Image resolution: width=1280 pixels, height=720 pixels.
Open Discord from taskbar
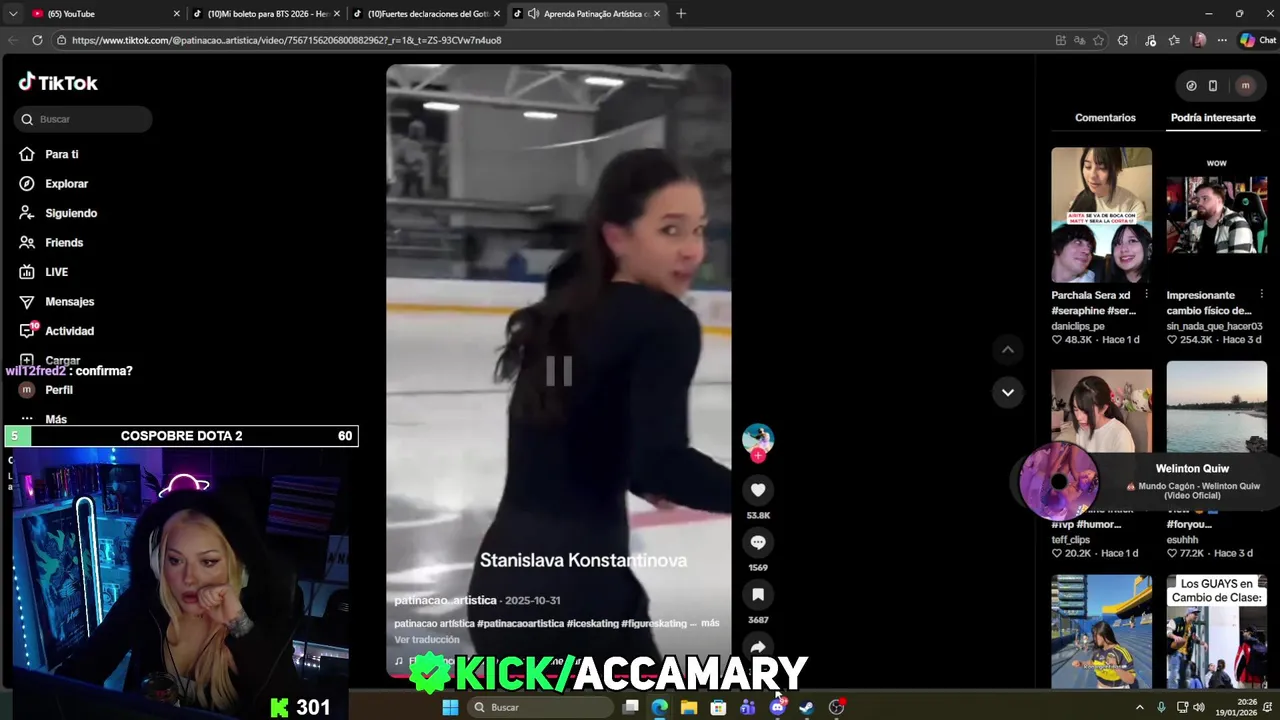778,707
